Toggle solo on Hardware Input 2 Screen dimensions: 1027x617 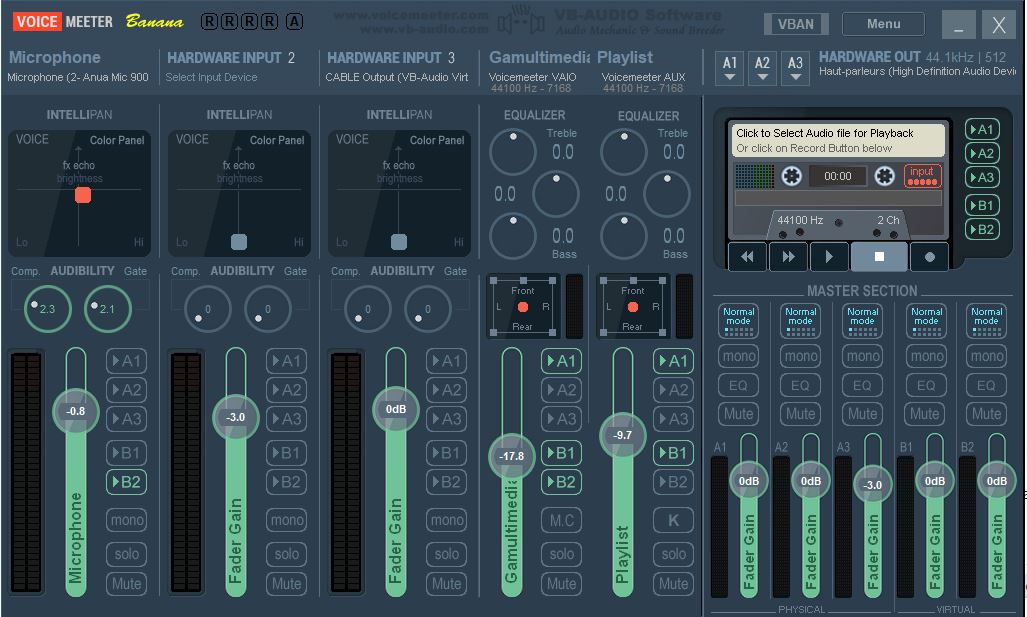(287, 553)
